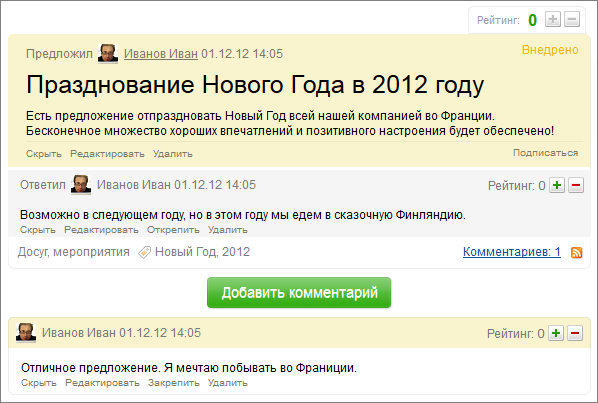Click the red minus on the official answer rating
The image size is (598, 403).
tap(576, 185)
